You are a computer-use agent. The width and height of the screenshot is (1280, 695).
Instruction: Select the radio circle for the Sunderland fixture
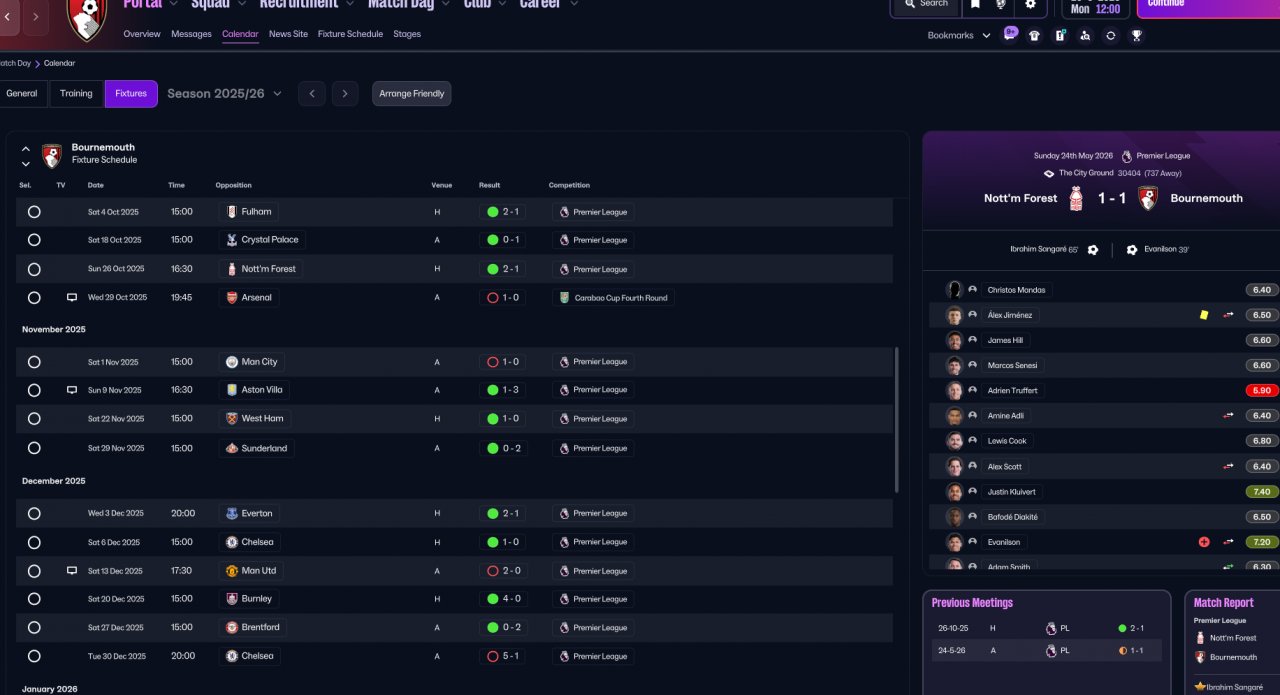[34, 448]
